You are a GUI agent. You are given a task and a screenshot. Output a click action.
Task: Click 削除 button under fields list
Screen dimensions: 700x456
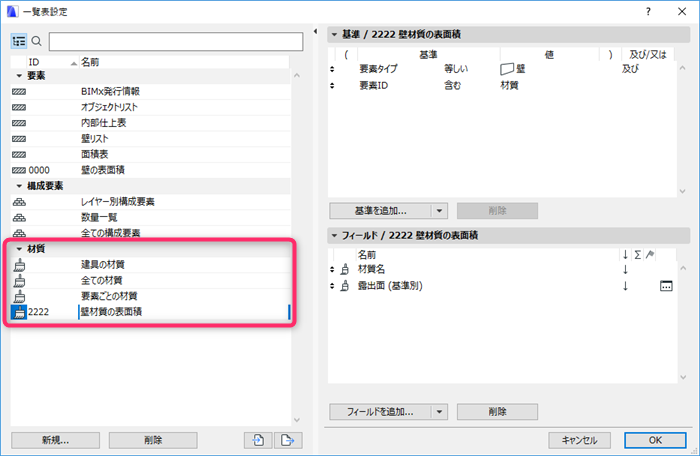(497, 412)
